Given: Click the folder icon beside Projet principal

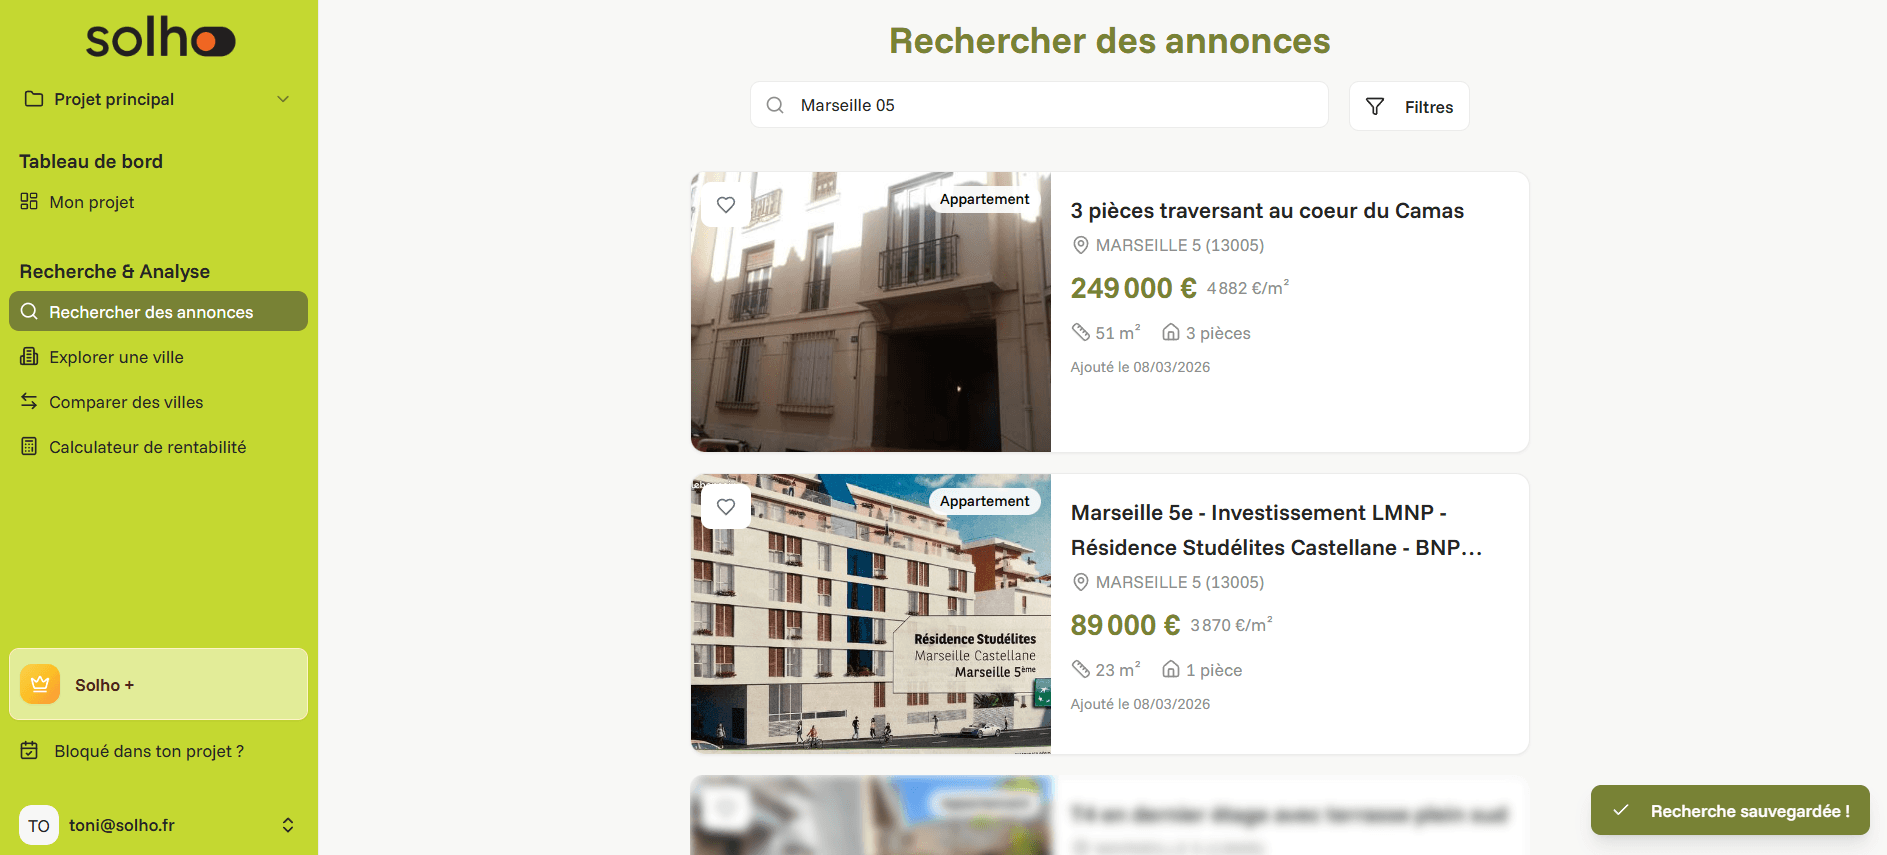Looking at the screenshot, I should pos(34,99).
